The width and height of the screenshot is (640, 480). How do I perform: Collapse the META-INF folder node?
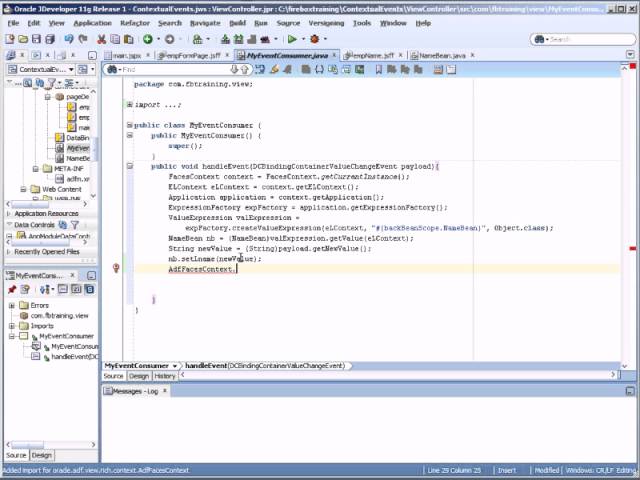tap(36, 169)
